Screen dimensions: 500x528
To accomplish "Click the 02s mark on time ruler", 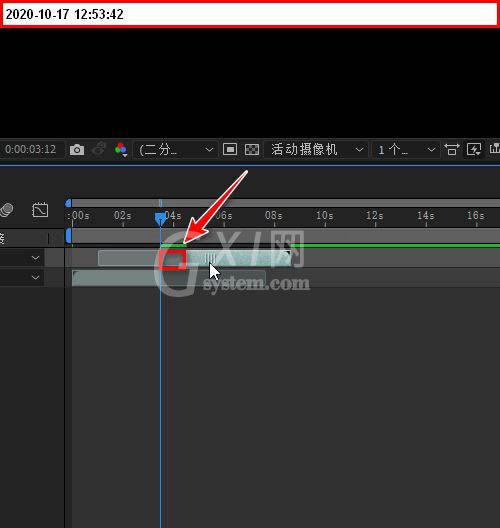I will pos(123,216).
